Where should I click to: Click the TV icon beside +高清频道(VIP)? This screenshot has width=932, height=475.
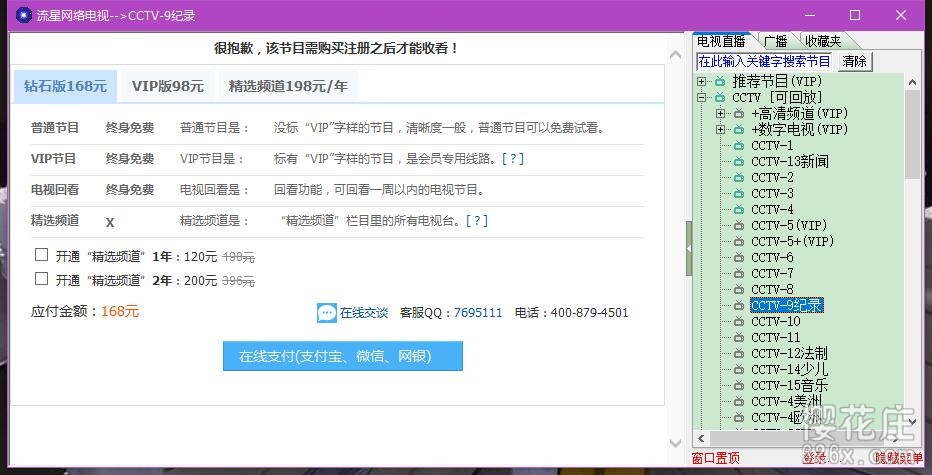click(x=739, y=113)
